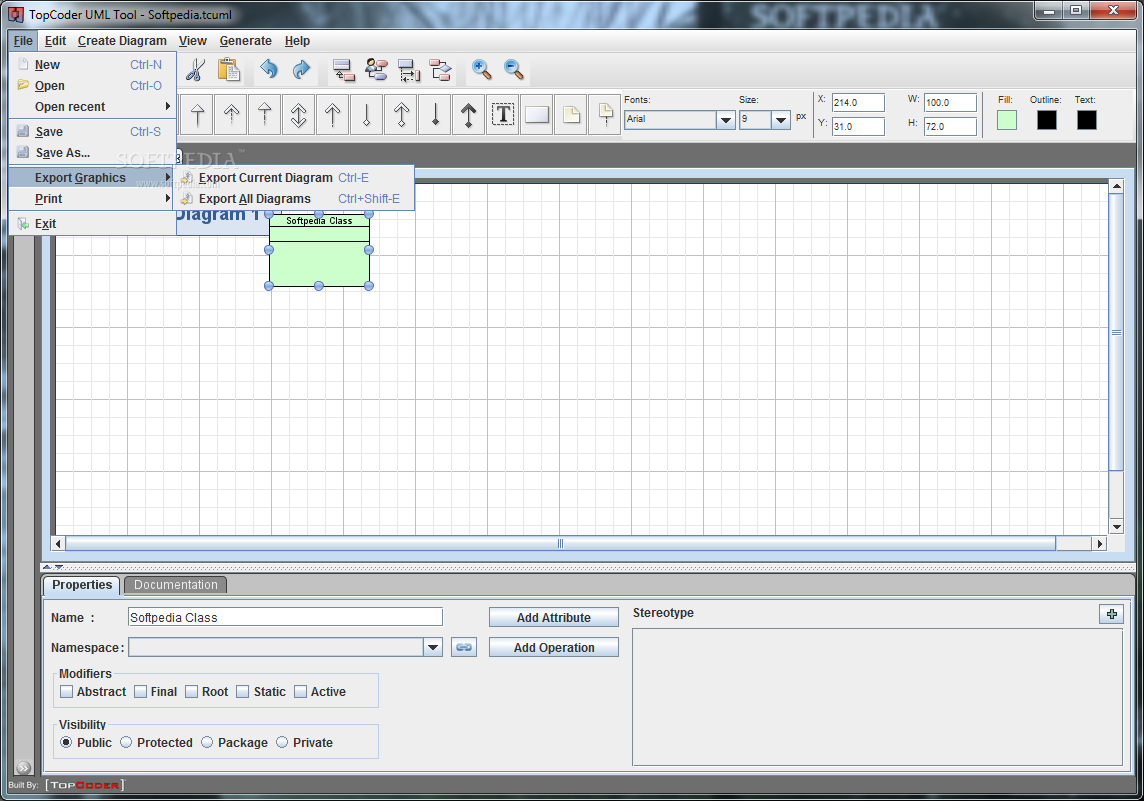Select the aggregation hollow diamond line tool
Screen dimensions: 1144x801
(x=367, y=115)
